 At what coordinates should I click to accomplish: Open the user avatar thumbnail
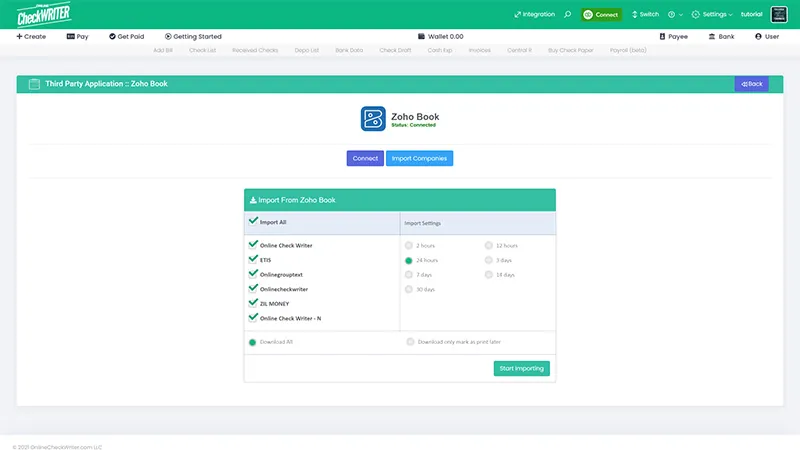[779, 14]
